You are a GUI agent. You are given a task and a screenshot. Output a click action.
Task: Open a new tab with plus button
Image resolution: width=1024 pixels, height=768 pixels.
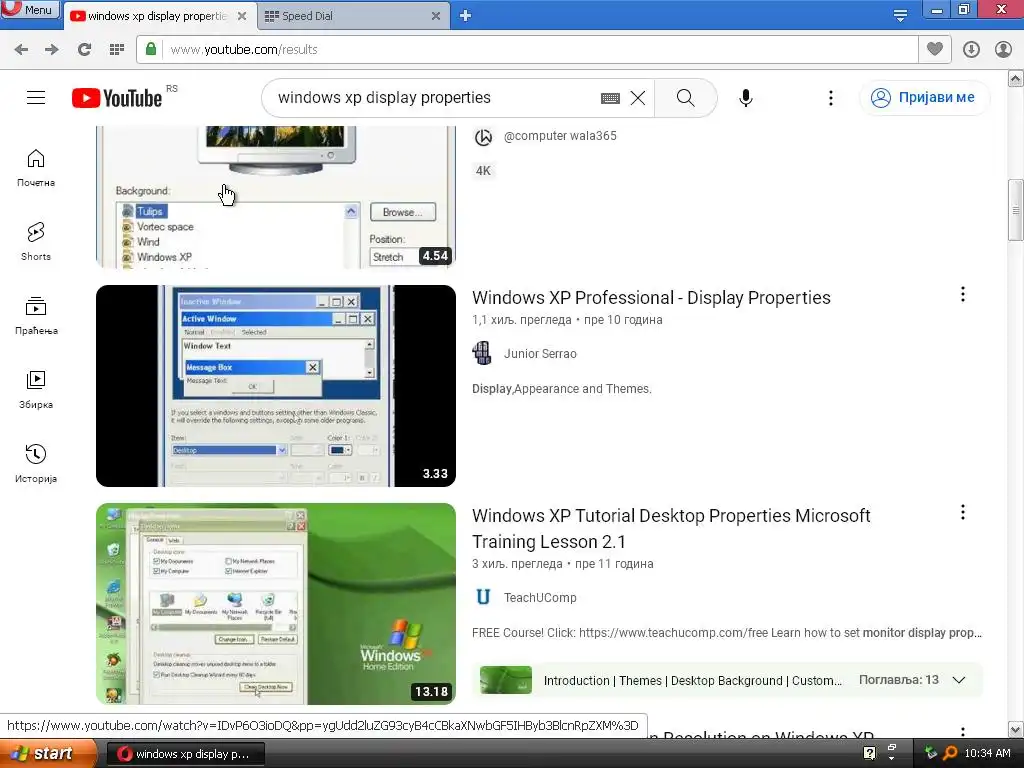click(465, 16)
